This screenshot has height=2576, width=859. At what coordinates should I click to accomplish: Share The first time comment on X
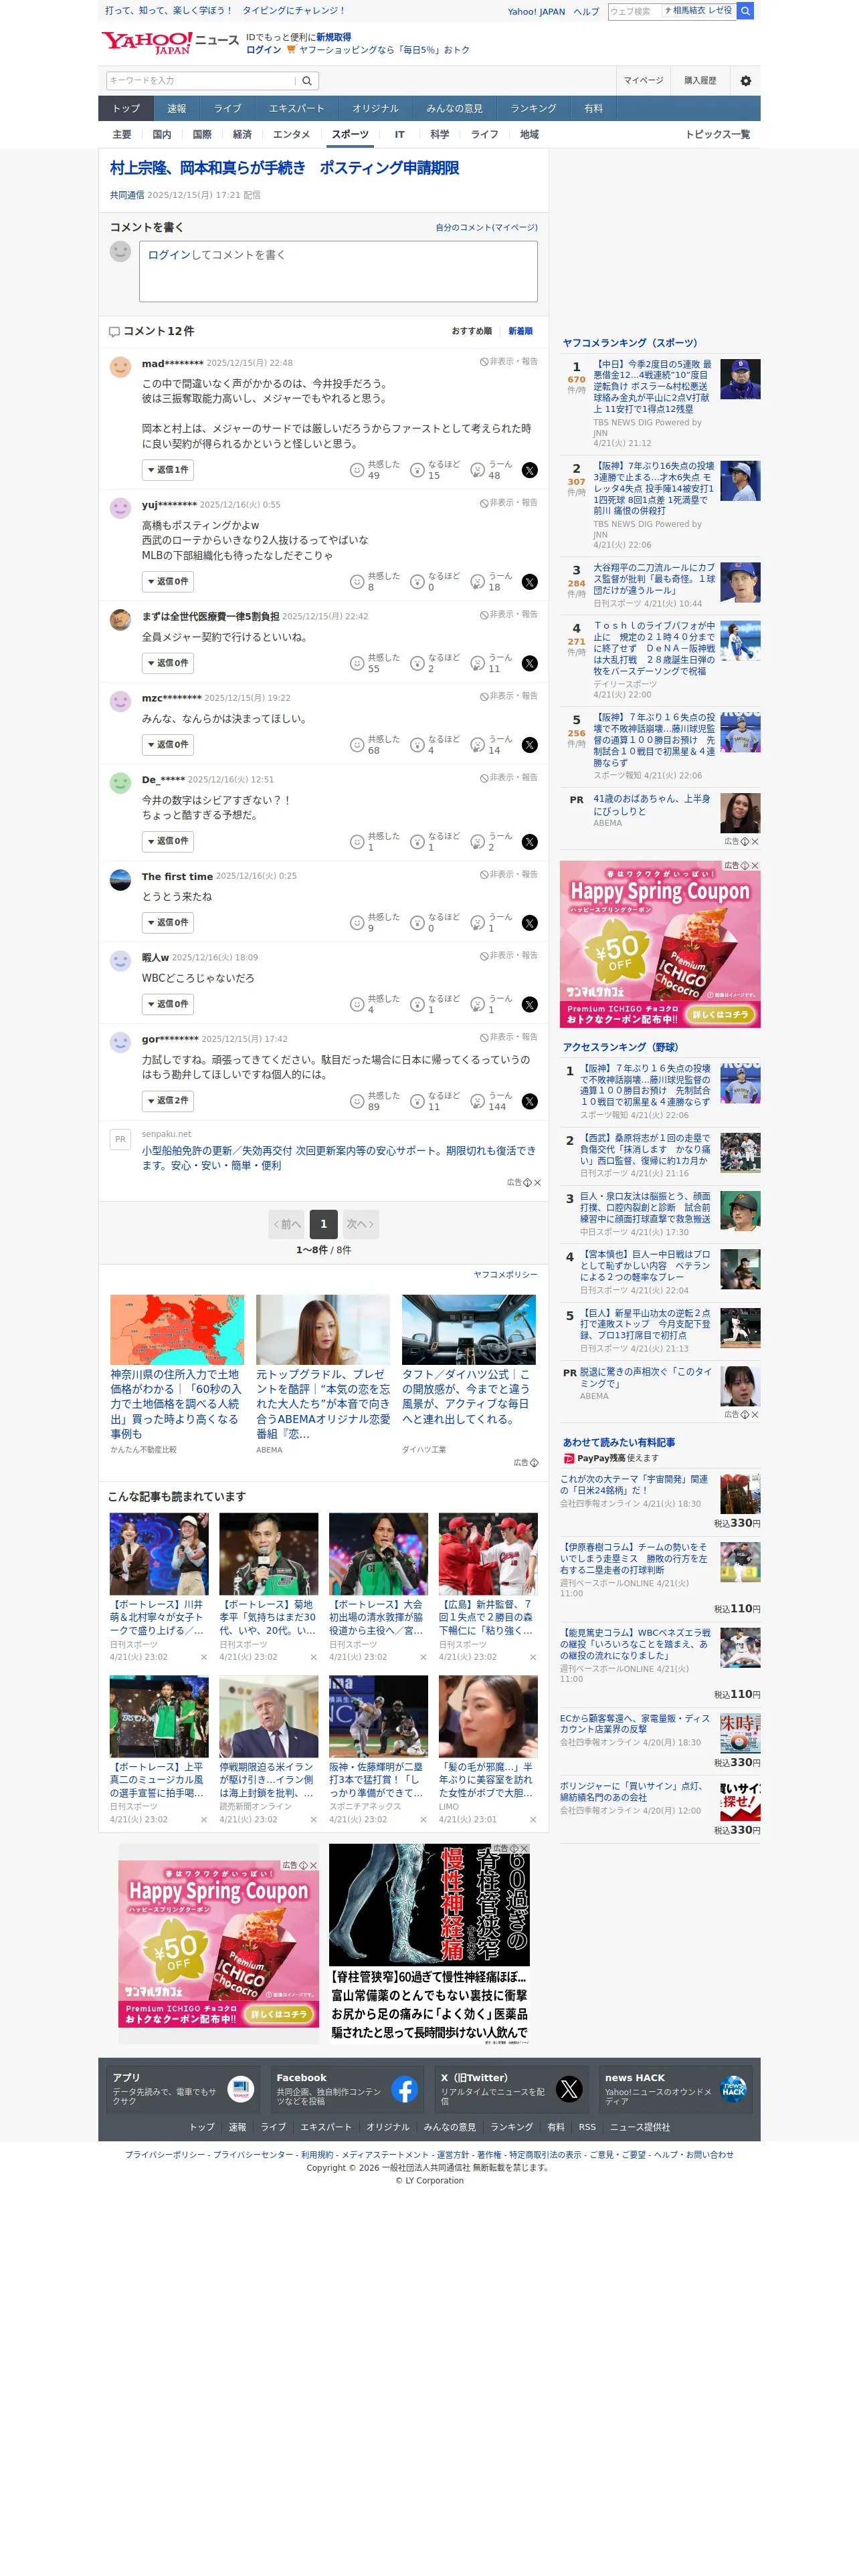tap(530, 923)
